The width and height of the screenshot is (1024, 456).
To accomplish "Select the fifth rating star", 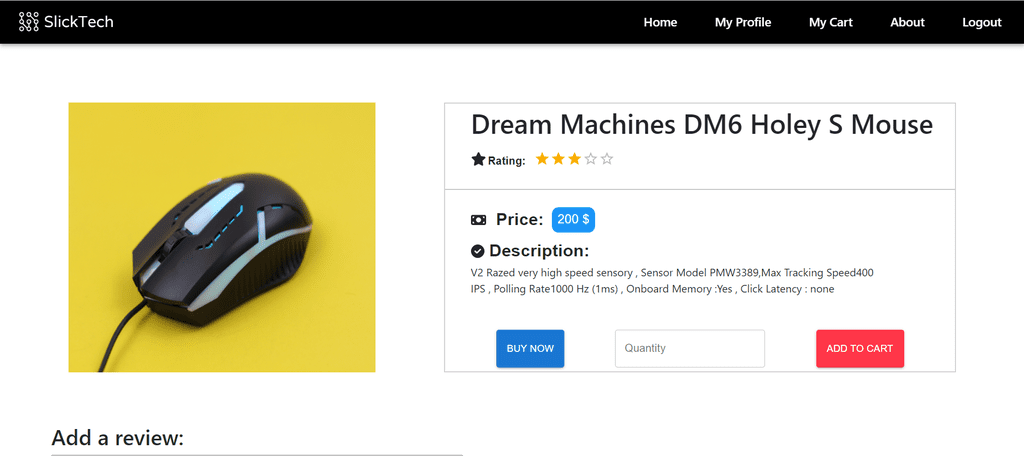I will (607, 159).
